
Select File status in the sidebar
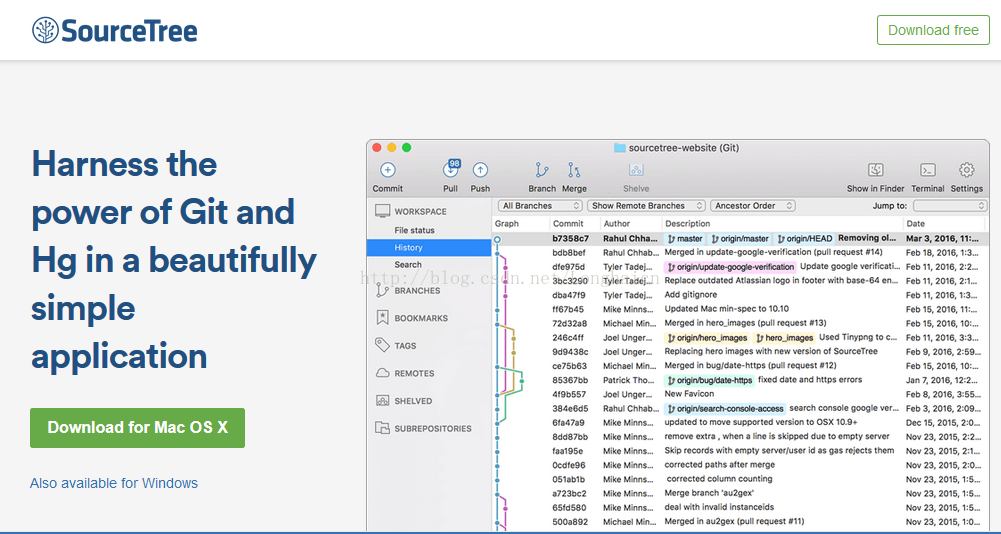[414, 230]
